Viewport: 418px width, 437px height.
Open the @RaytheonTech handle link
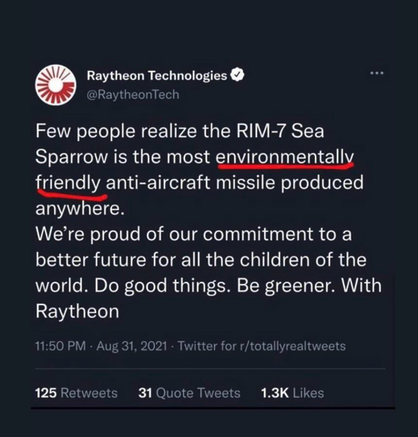tap(133, 95)
